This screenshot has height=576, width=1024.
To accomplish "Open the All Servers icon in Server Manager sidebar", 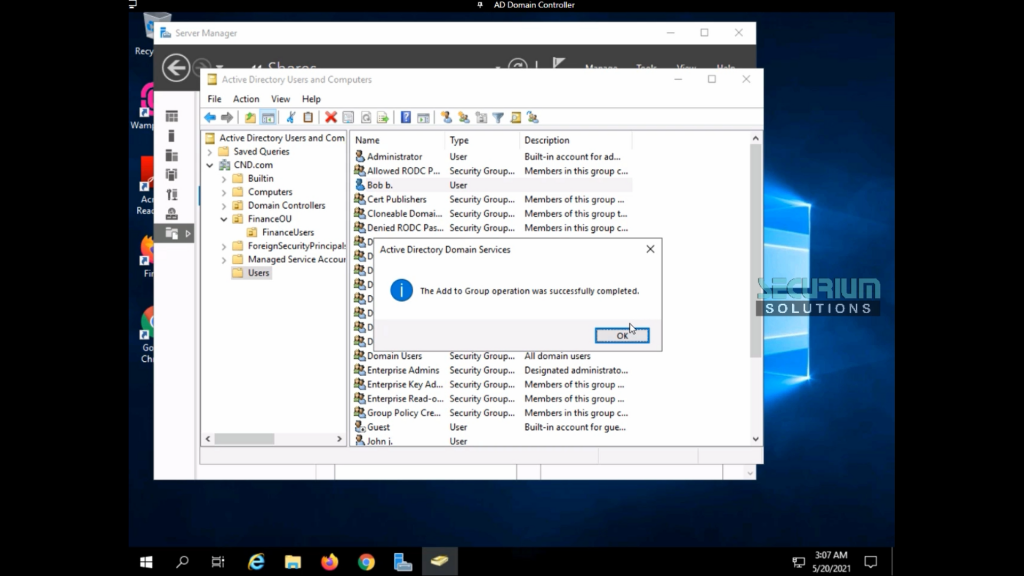I will [172, 155].
